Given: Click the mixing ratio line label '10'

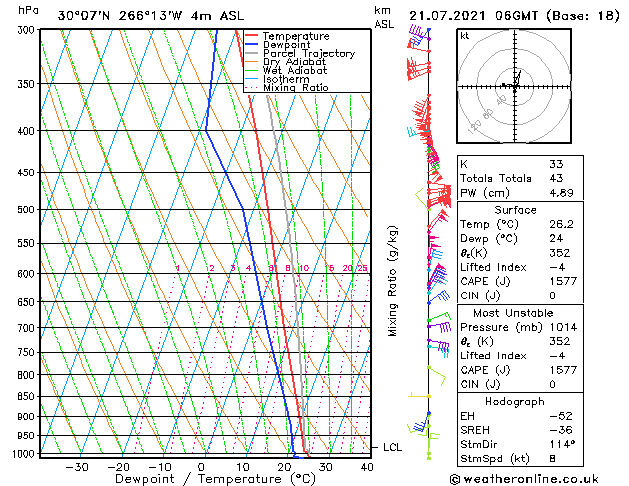Looking at the screenshot, I should [304, 268].
